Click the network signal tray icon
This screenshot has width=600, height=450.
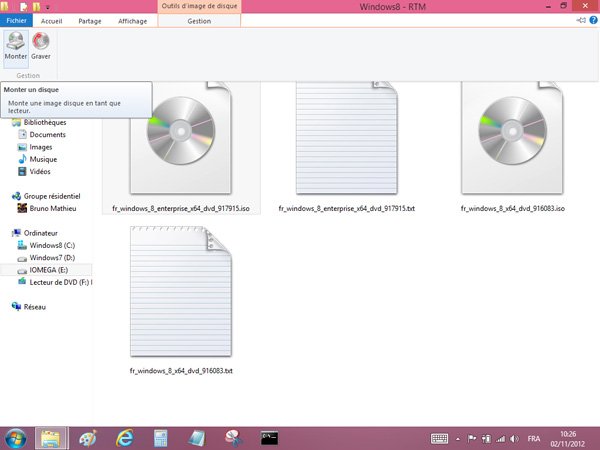(x=501, y=439)
